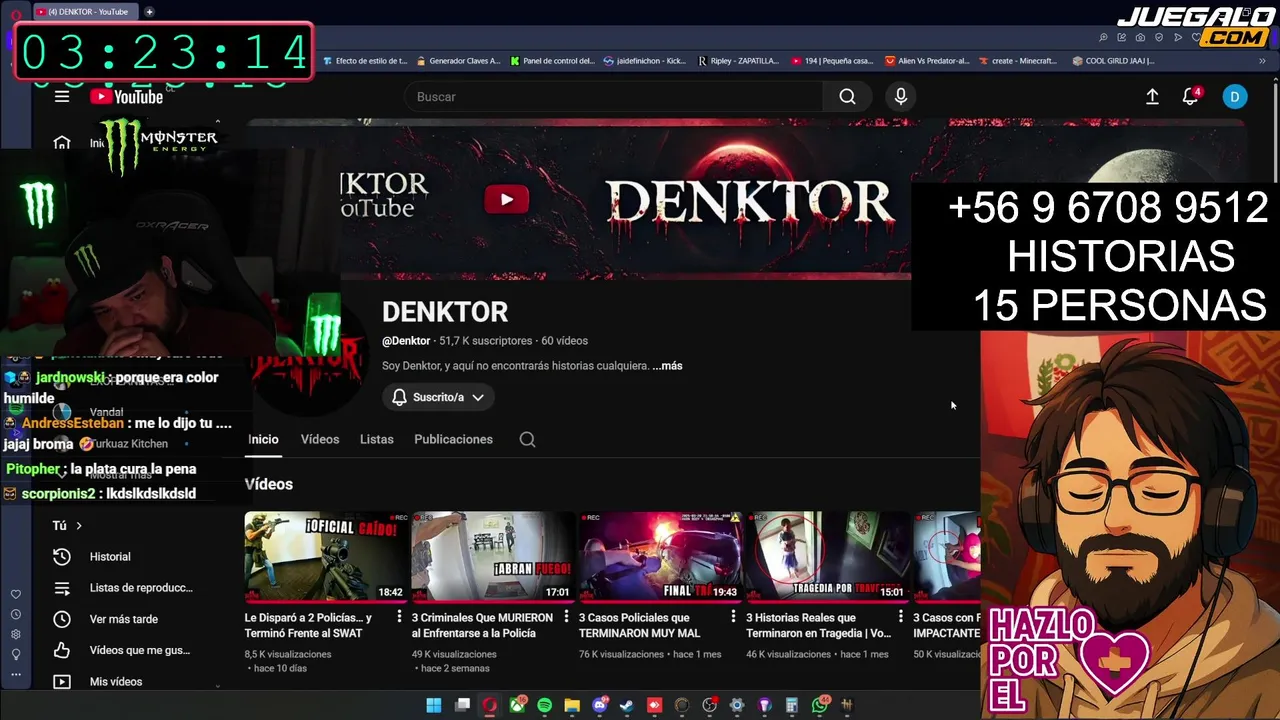This screenshot has height=720, width=1280.
Task: Open options for 3 Casos Policiales video
Action: tap(733, 618)
